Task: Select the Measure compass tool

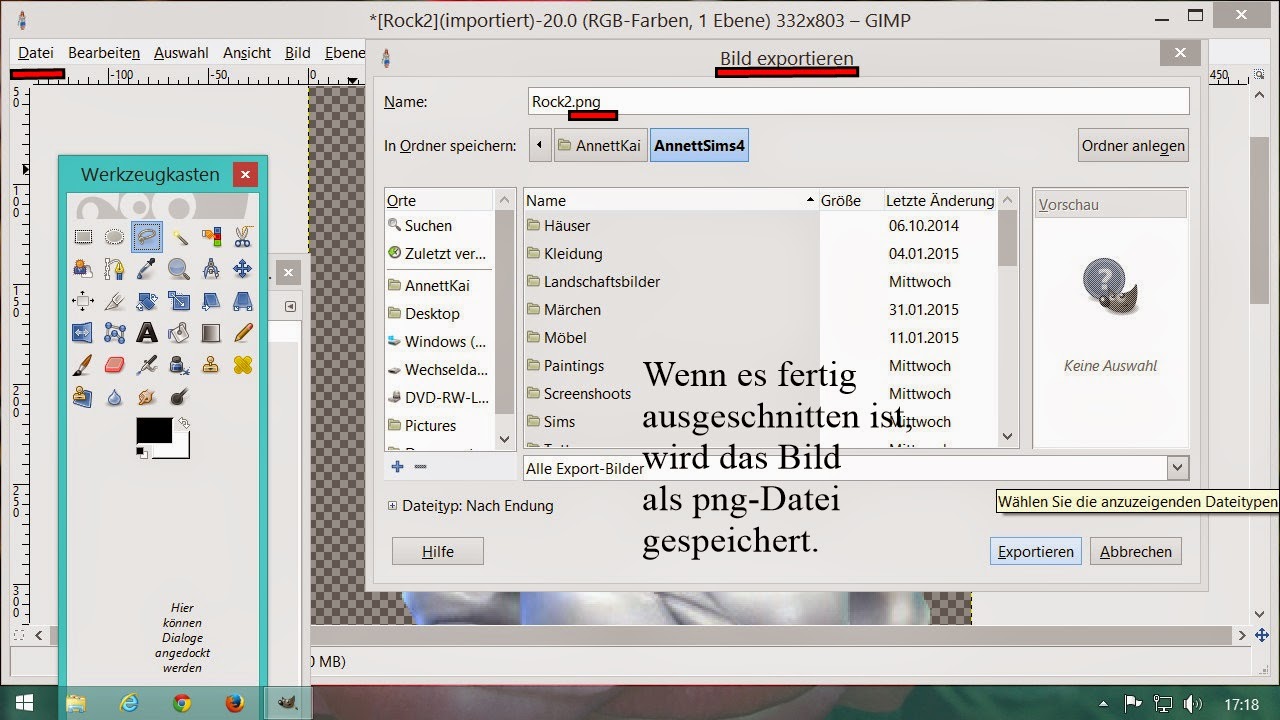Action: (x=211, y=269)
